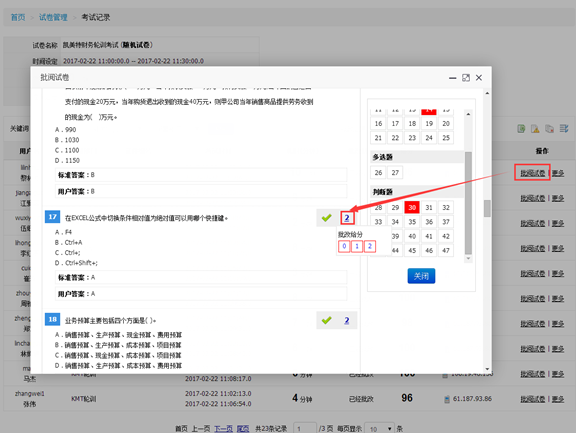Click the blue list-edit icon in toolbar
This screenshot has height=433, width=576.
pyautogui.click(x=564, y=129)
